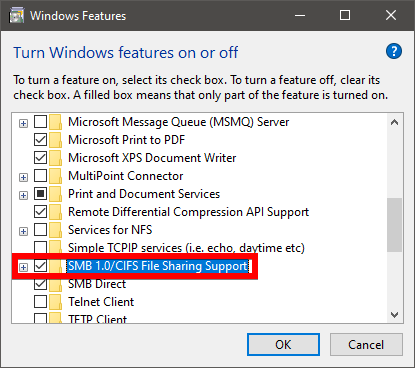Close the Windows Features dialog

click(391, 15)
